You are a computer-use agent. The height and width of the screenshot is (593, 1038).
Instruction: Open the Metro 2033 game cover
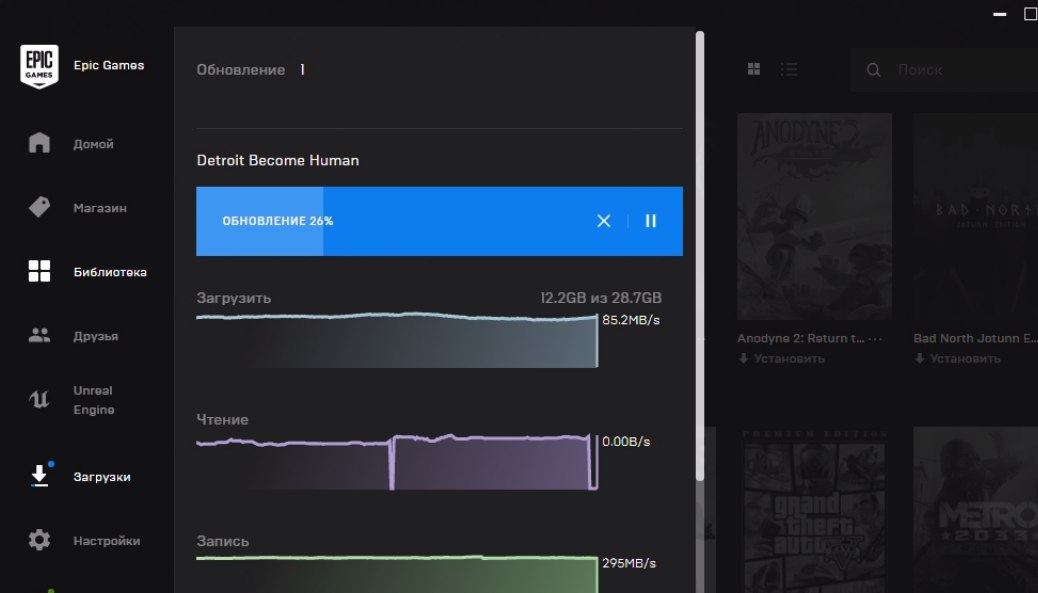(x=976, y=510)
